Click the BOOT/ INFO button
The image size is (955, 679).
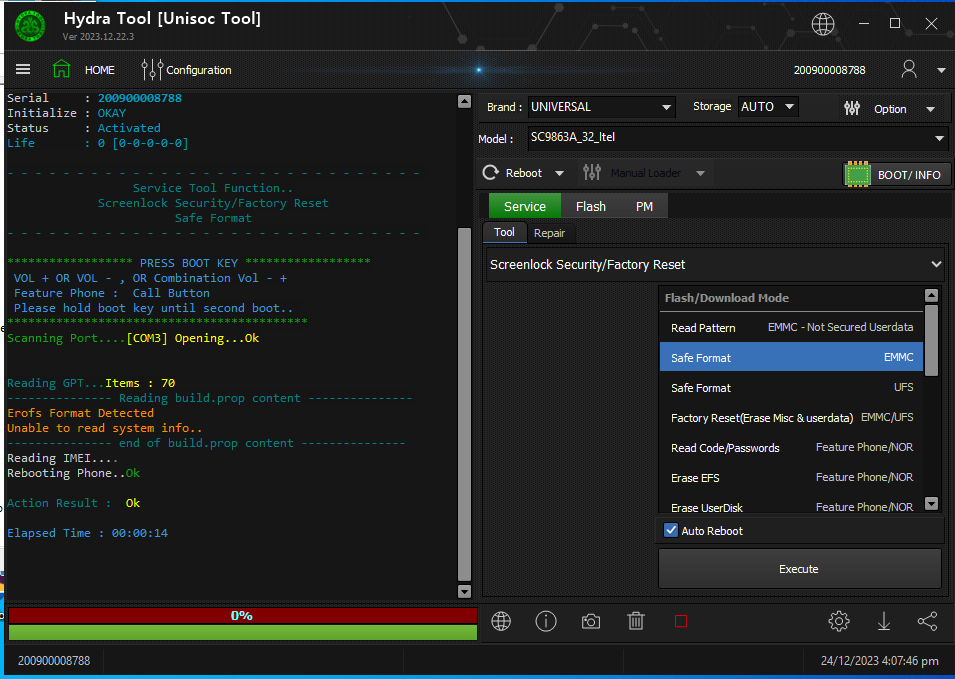(896, 175)
